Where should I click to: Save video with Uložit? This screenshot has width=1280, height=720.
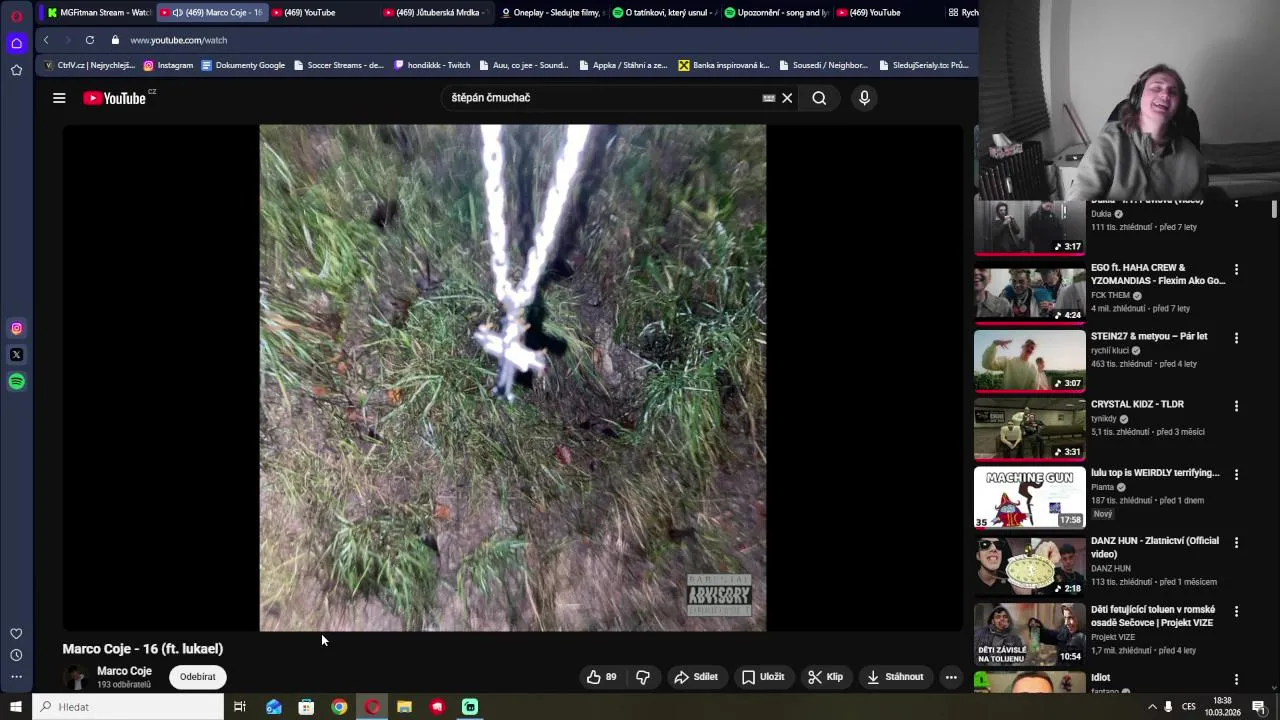tap(763, 677)
